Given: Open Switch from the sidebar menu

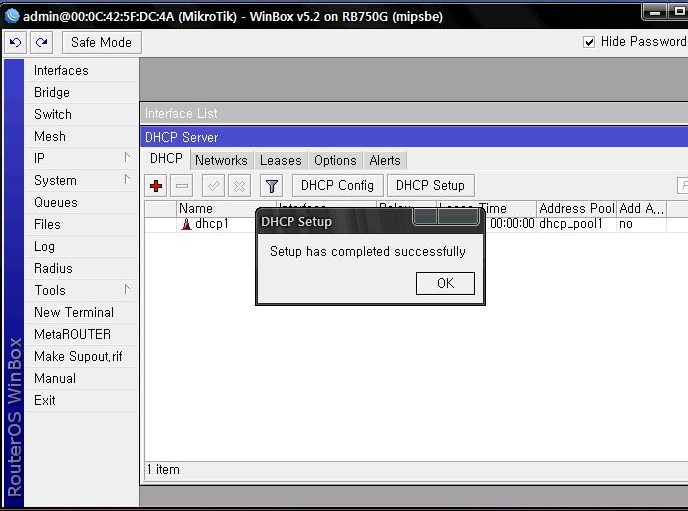Looking at the screenshot, I should click(x=82, y=114).
